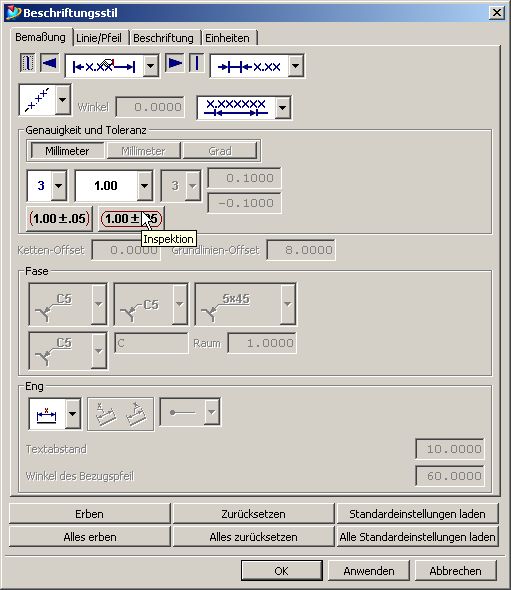
Task: Toggle the right-pointing arrowhead icon
Action: coord(175,62)
